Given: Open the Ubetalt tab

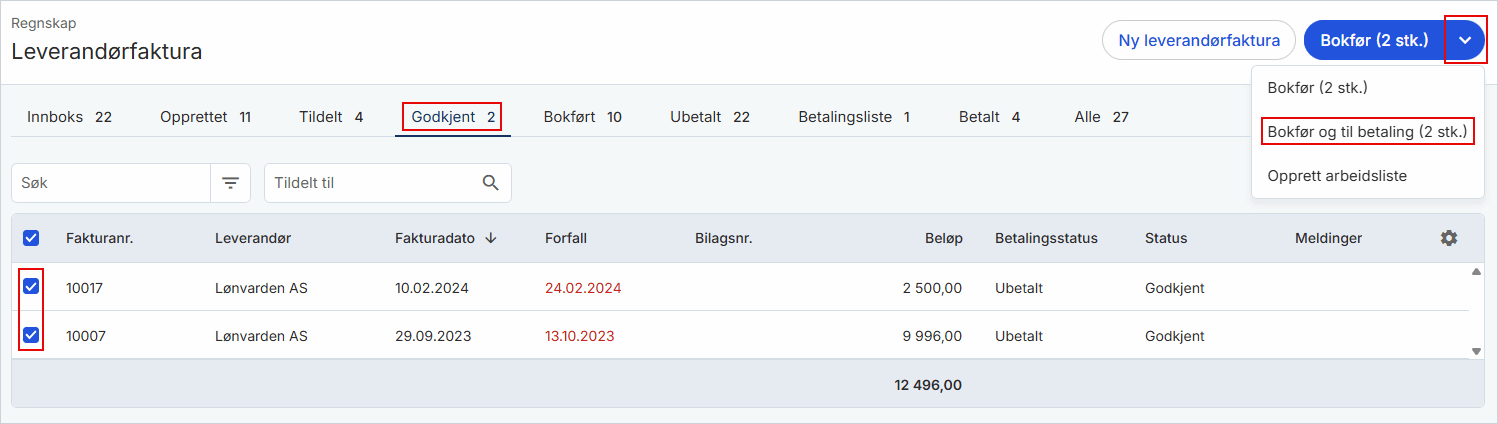Looking at the screenshot, I should (x=709, y=117).
